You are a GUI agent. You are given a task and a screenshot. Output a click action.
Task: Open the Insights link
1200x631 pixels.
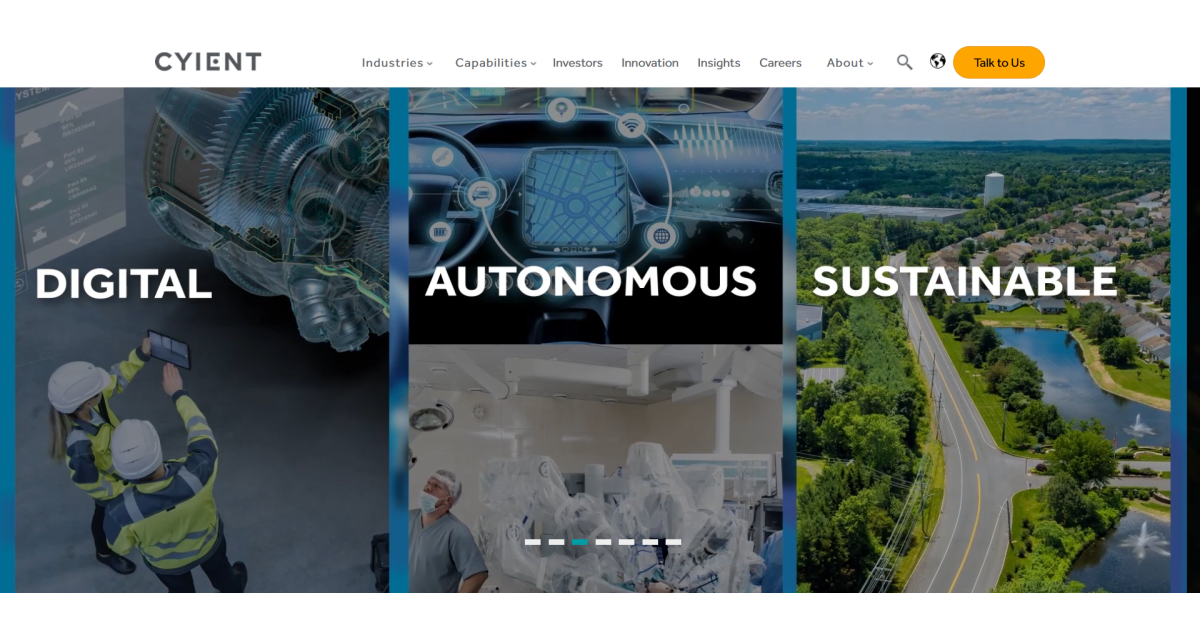(x=719, y=62)
